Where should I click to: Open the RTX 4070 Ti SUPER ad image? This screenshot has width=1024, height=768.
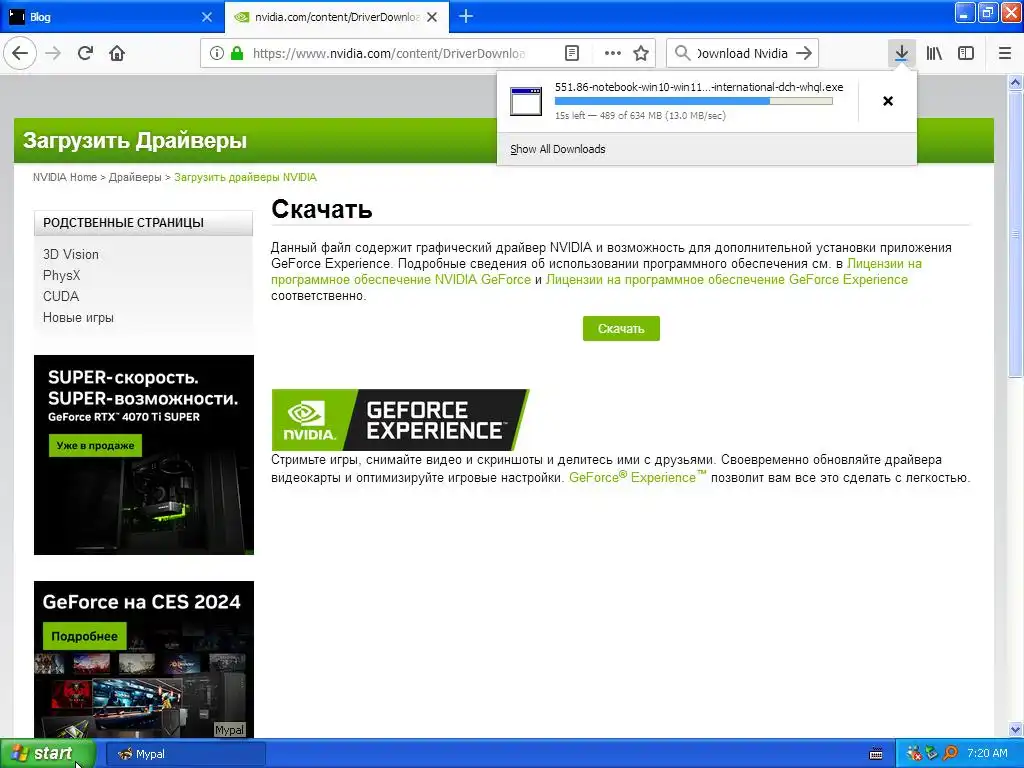pos(144,455)
